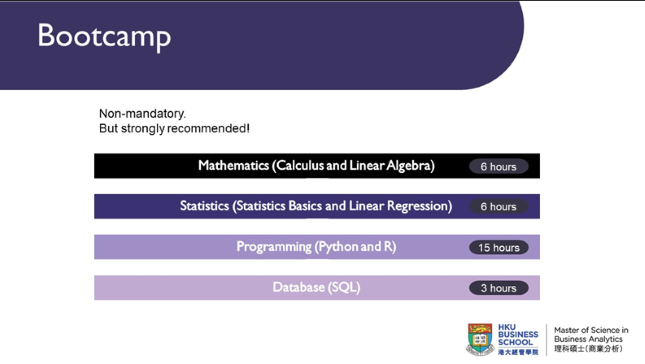Click the Non-mandatory text line
The height and width of the screenshot is (364, 645).
142,114
